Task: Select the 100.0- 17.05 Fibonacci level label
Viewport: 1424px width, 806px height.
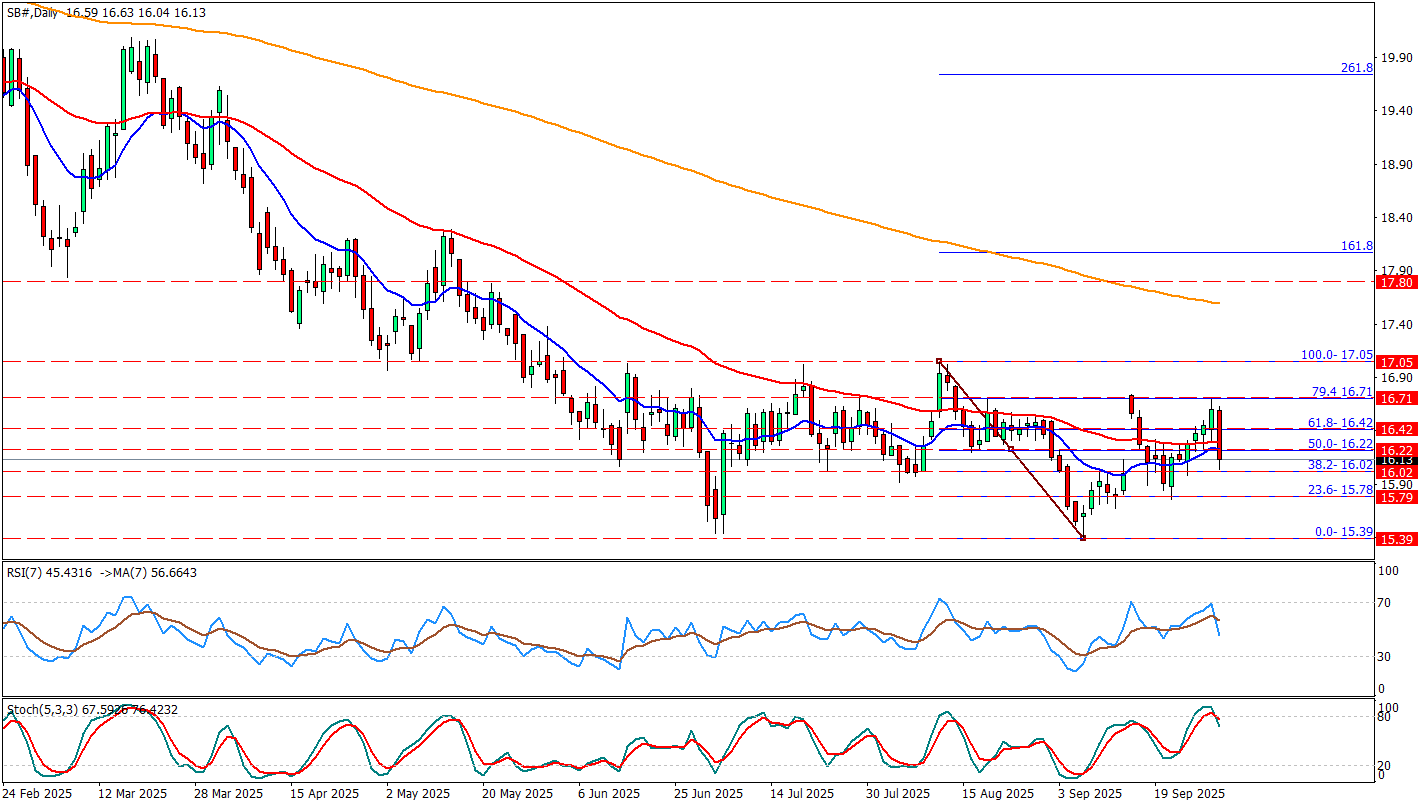Action: [1336, 354]
